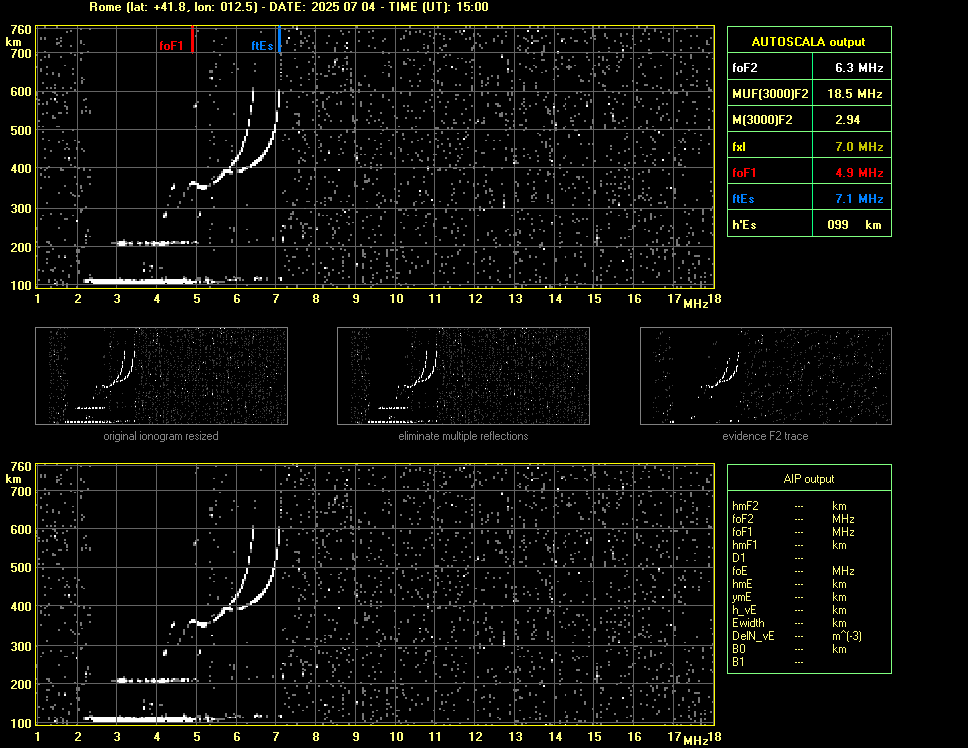968x748 pixels.
Task: Click the 'M(3000)F2' label
Action: click(x=762, y=120)
